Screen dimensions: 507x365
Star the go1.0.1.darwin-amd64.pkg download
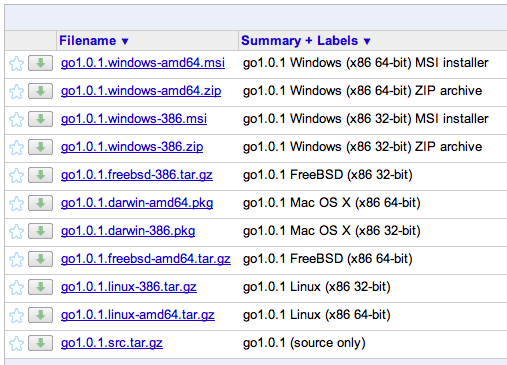click(16, 203)
